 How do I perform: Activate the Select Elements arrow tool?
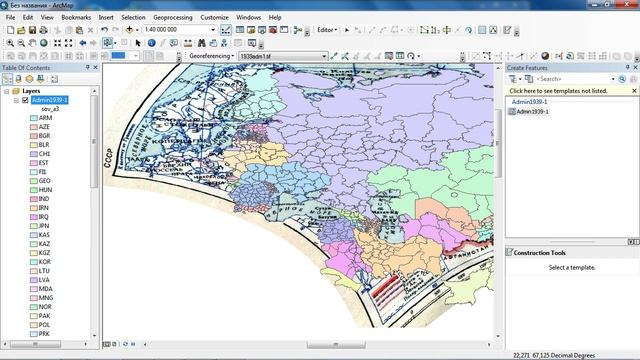pyautogui.click(x=138, y=43)
